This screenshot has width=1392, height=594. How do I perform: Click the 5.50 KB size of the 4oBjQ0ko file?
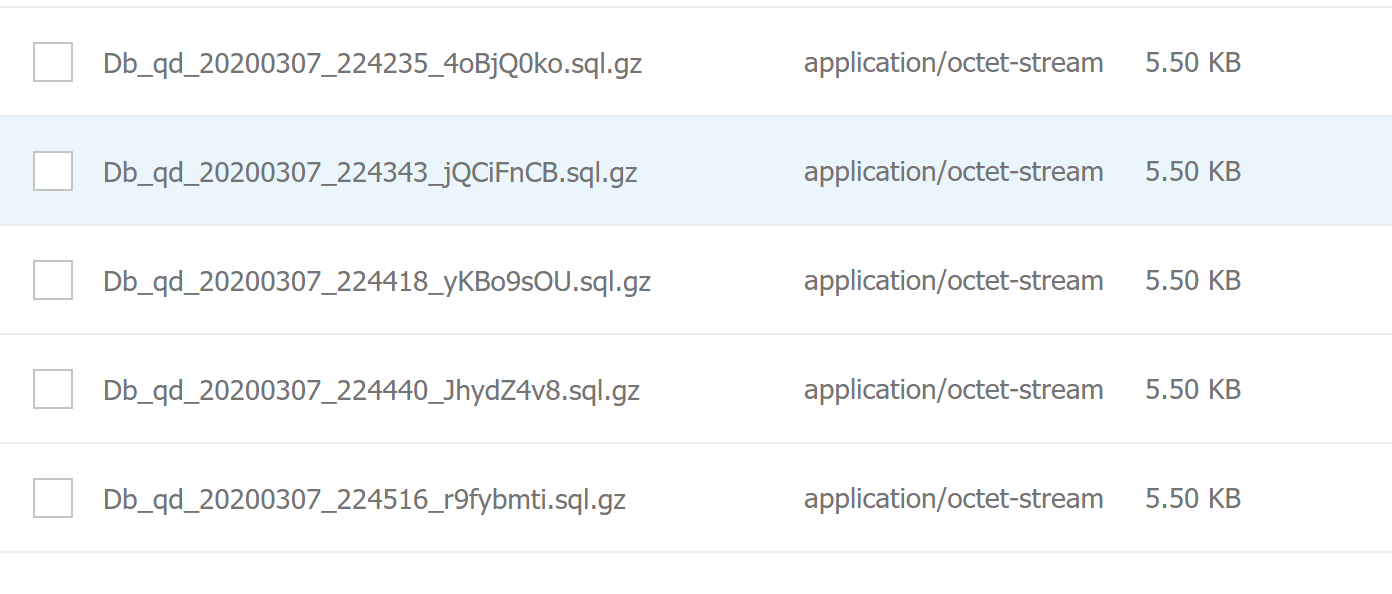[x=1193, y=63]
